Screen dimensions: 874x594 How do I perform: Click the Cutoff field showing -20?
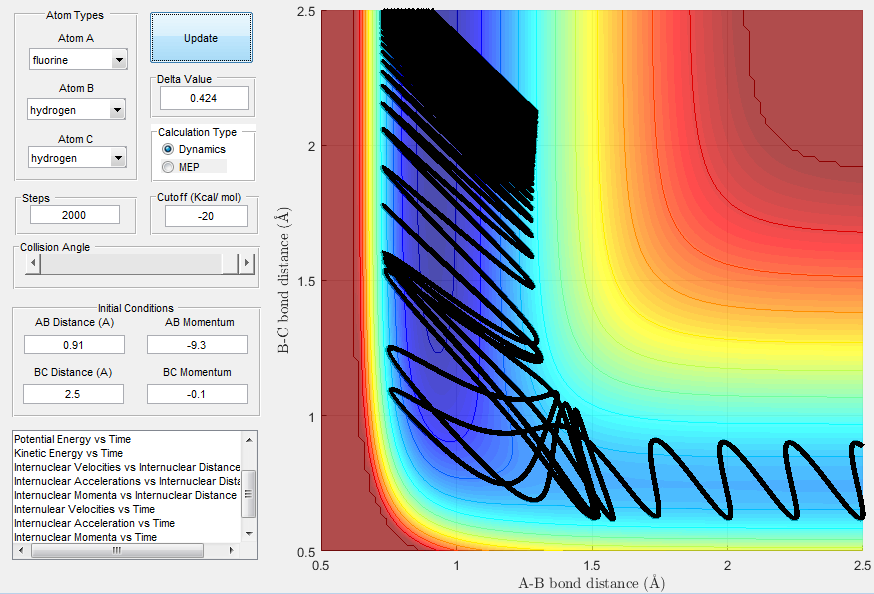click(x=206, y=216)
